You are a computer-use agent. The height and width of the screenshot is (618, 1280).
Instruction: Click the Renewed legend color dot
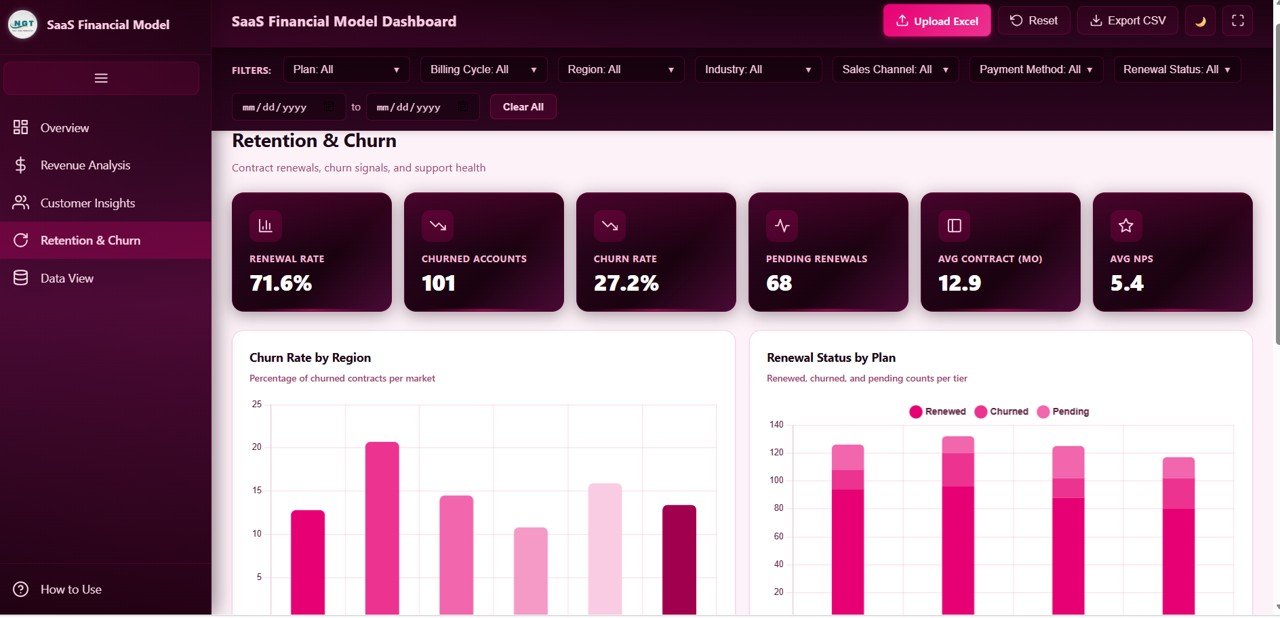click(x=916, y=411)
